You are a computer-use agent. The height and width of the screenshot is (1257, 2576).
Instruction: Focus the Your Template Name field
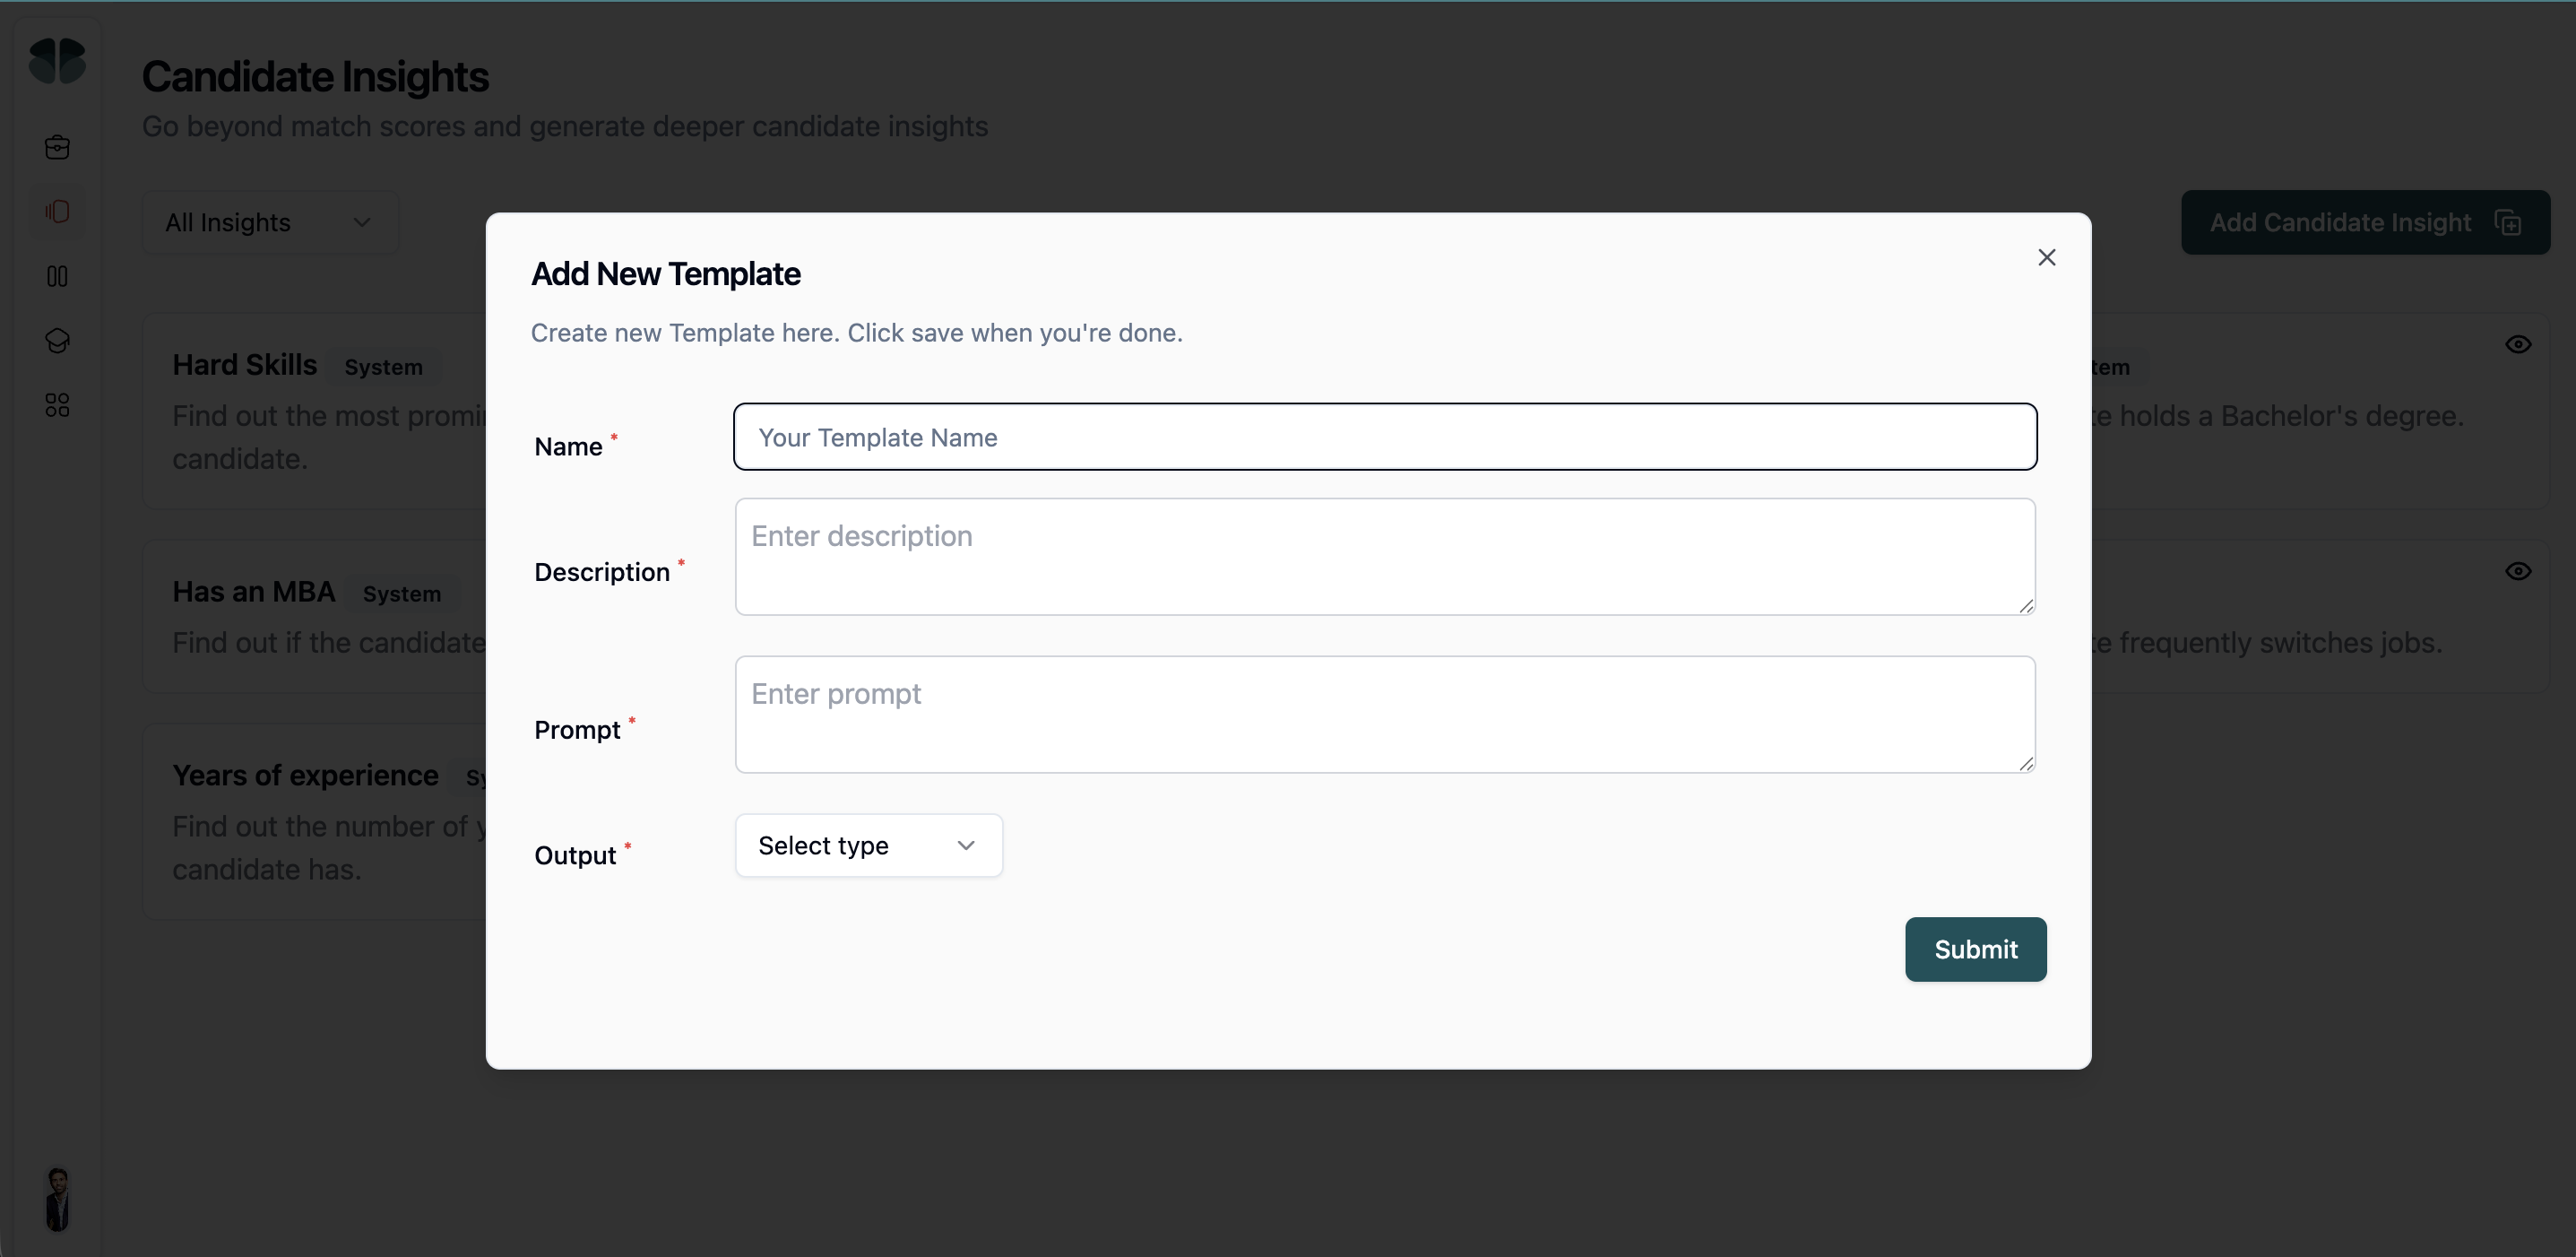pyautogui.click(x=1385, y=437)
